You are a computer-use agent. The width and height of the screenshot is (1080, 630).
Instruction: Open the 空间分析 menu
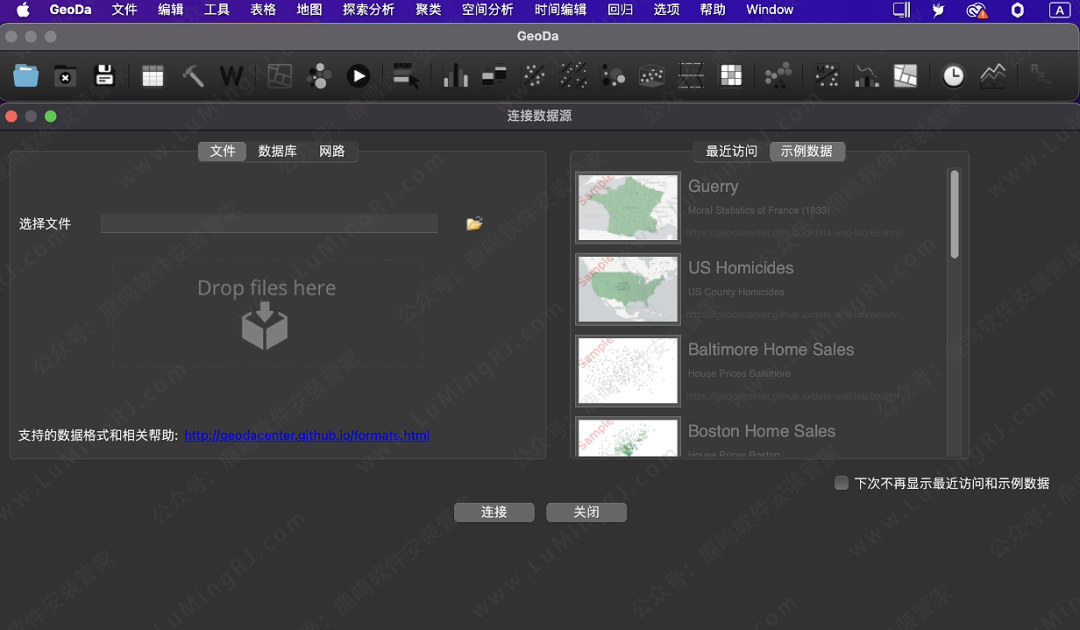coord(486,10)
